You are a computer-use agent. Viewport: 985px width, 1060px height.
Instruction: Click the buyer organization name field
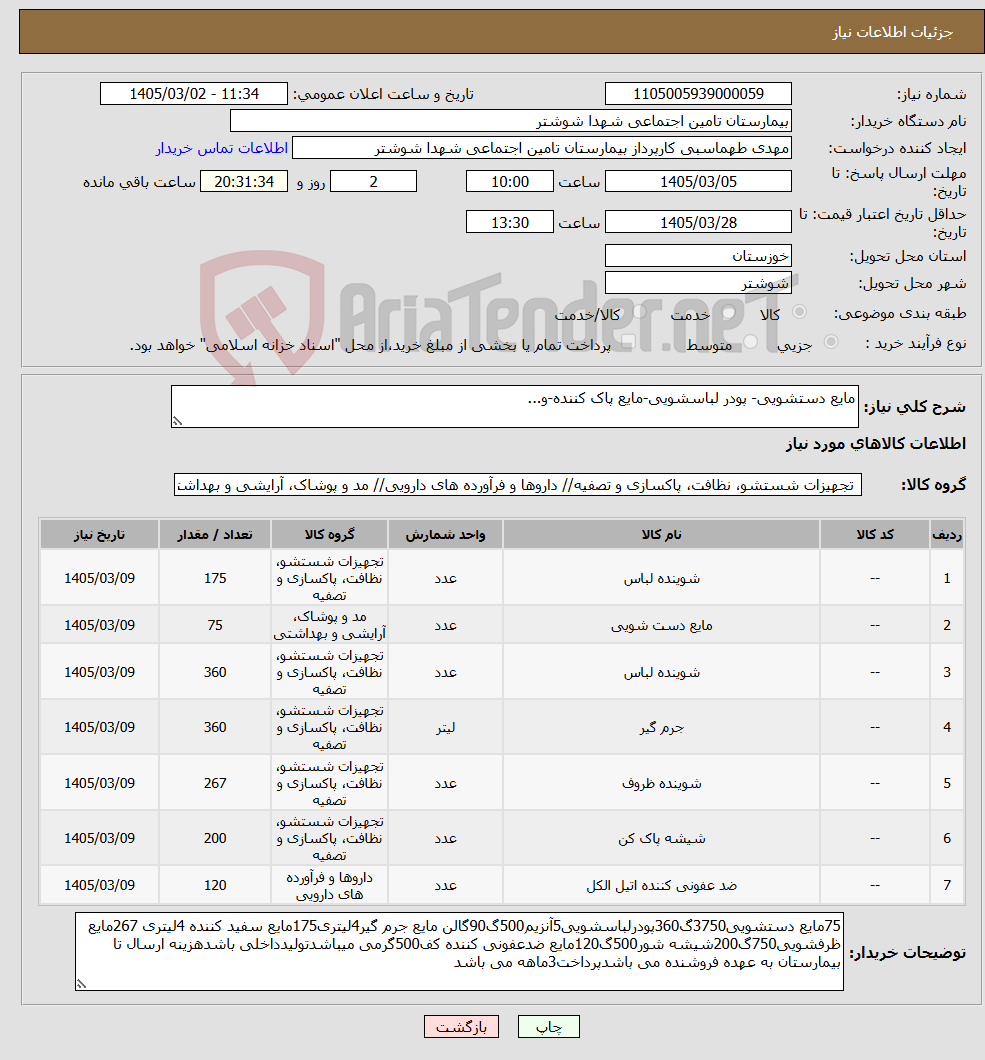click(510, 121)
